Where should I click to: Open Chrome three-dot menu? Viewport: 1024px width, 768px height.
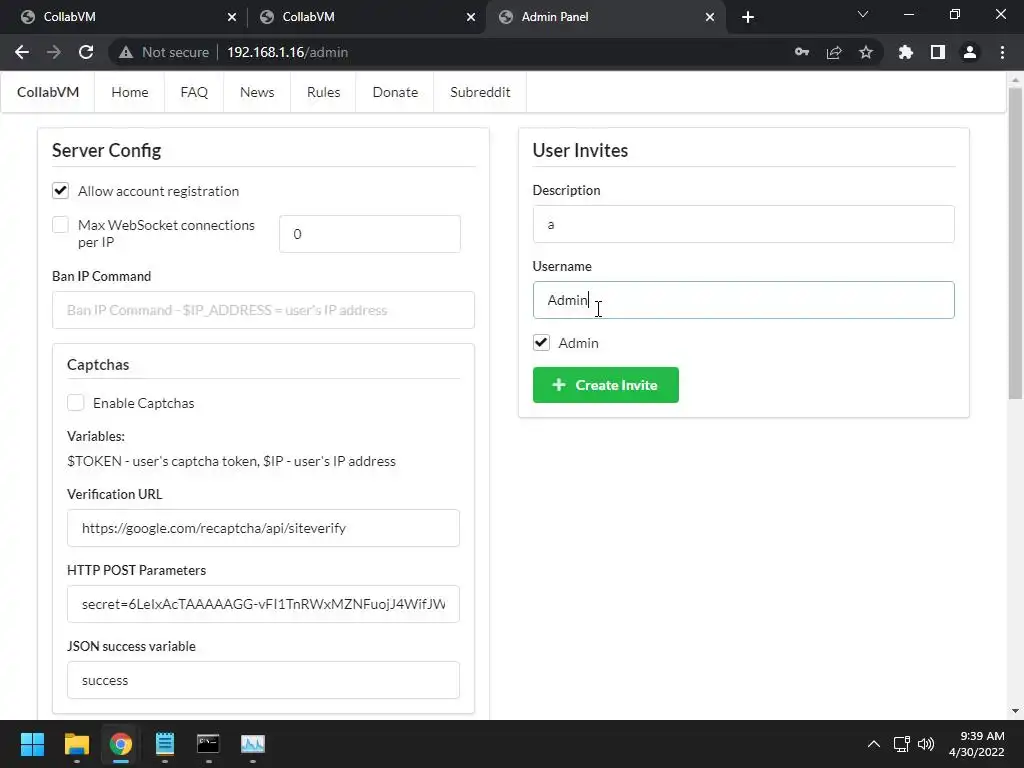1002,52
